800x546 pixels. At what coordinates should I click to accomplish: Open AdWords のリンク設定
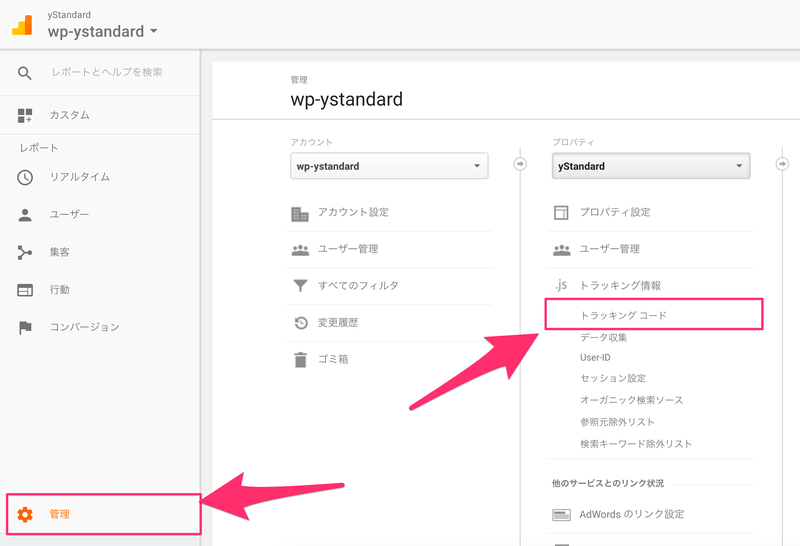(632, 514)
